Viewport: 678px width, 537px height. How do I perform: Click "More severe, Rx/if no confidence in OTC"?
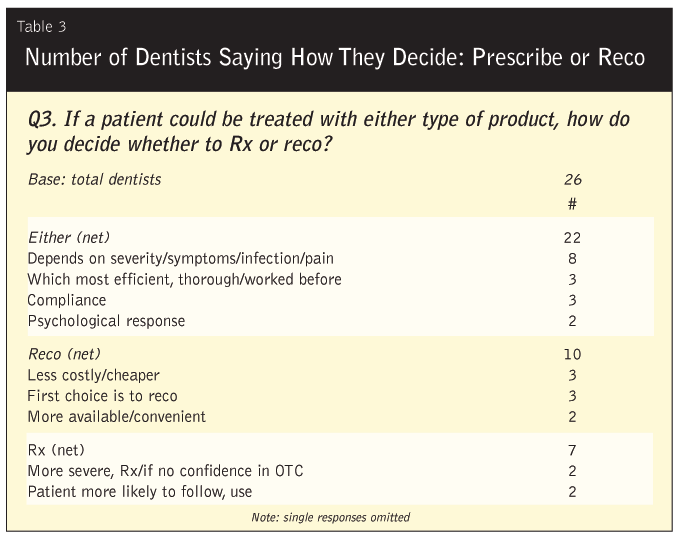point(165,471)
